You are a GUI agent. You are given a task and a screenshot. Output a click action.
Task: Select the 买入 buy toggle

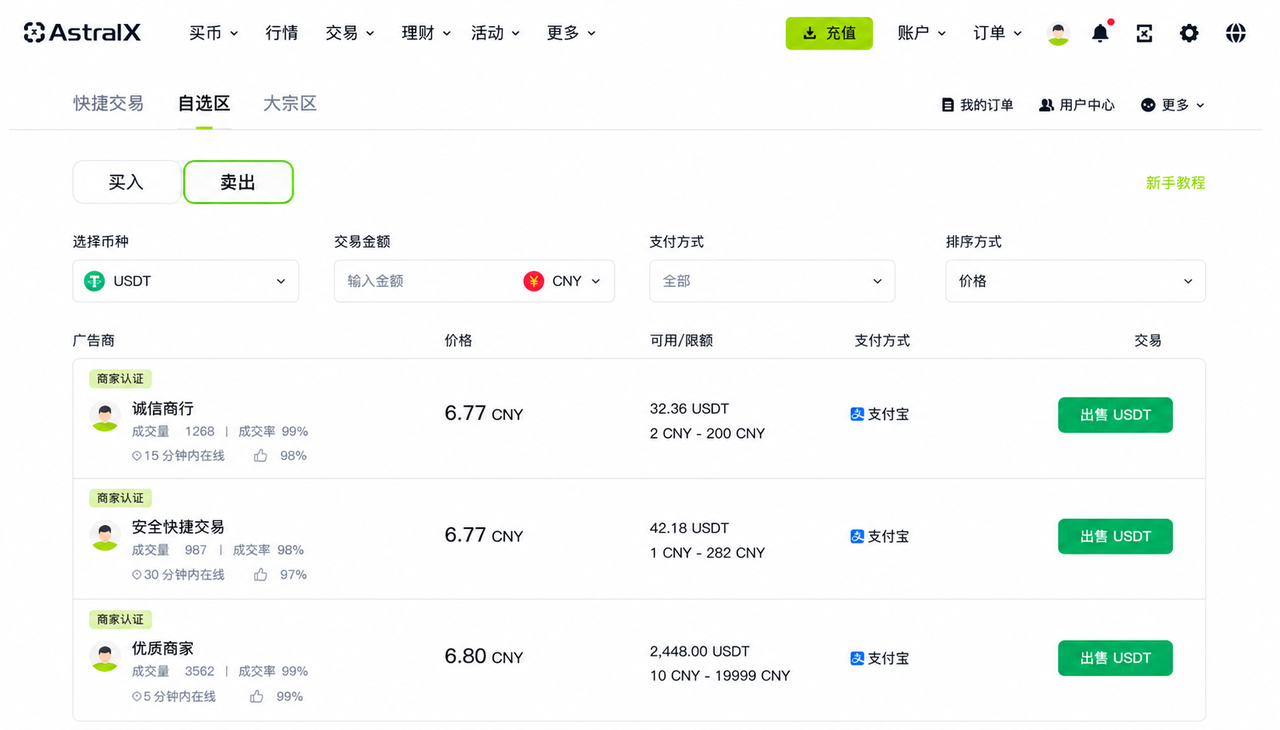(127, 182)
